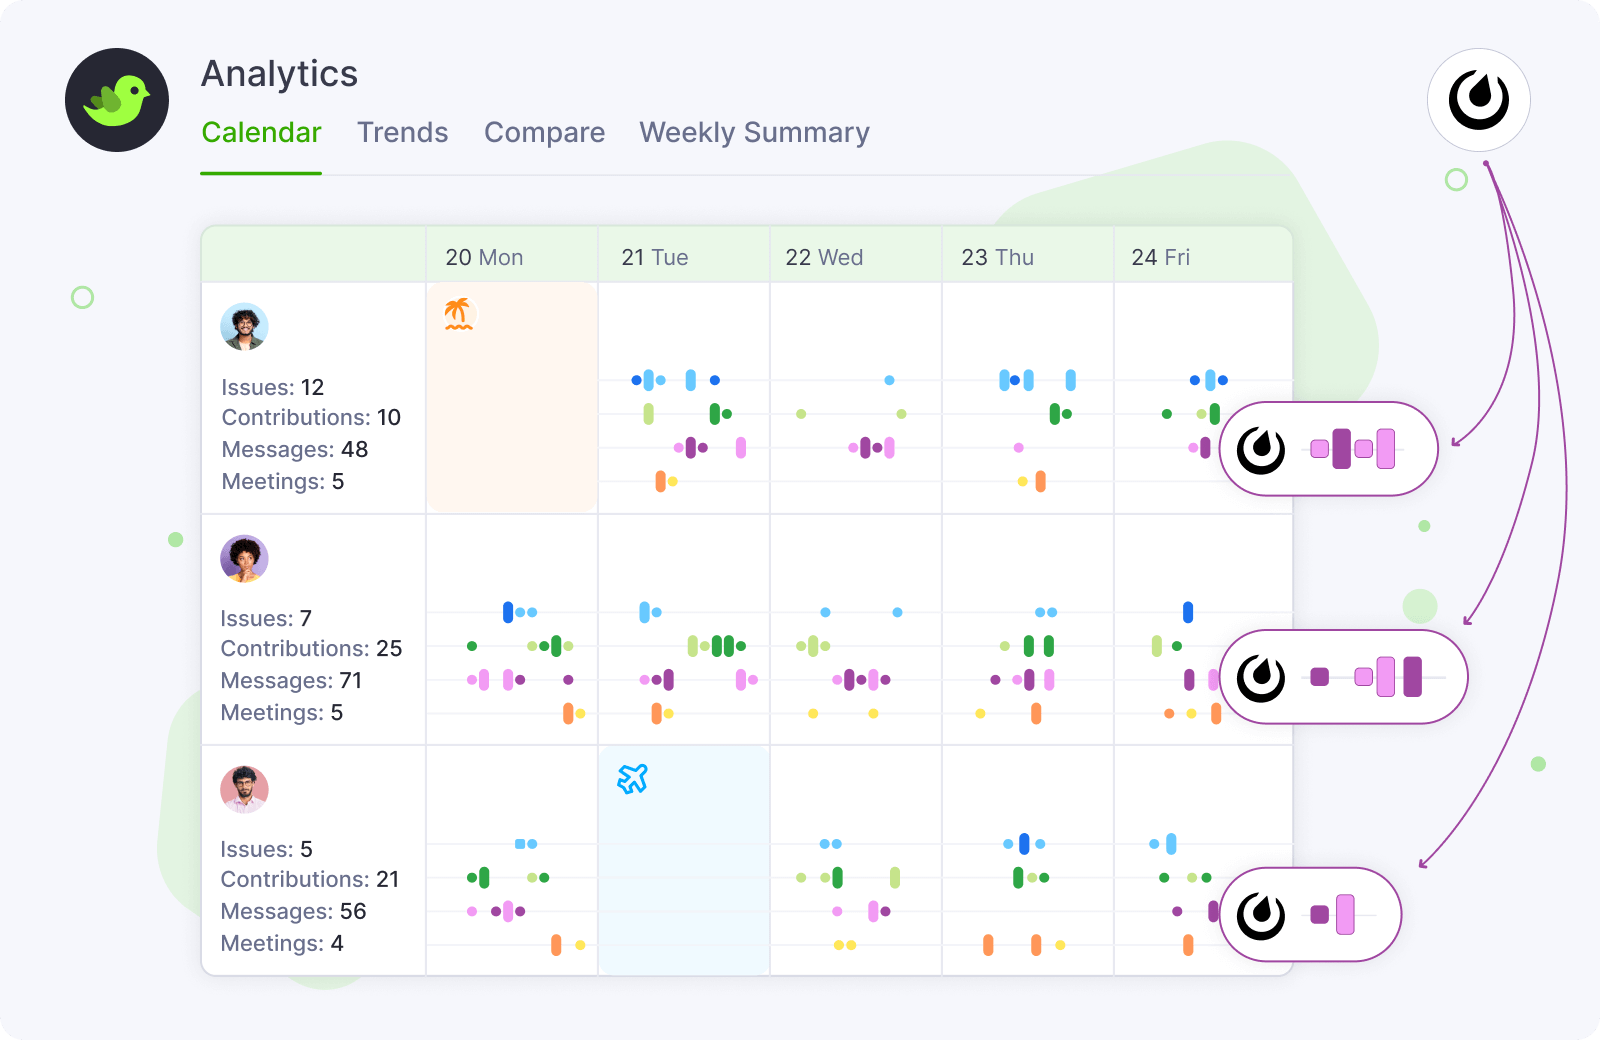
Task: Switch to the Trends tab
Action: (402, 133)
